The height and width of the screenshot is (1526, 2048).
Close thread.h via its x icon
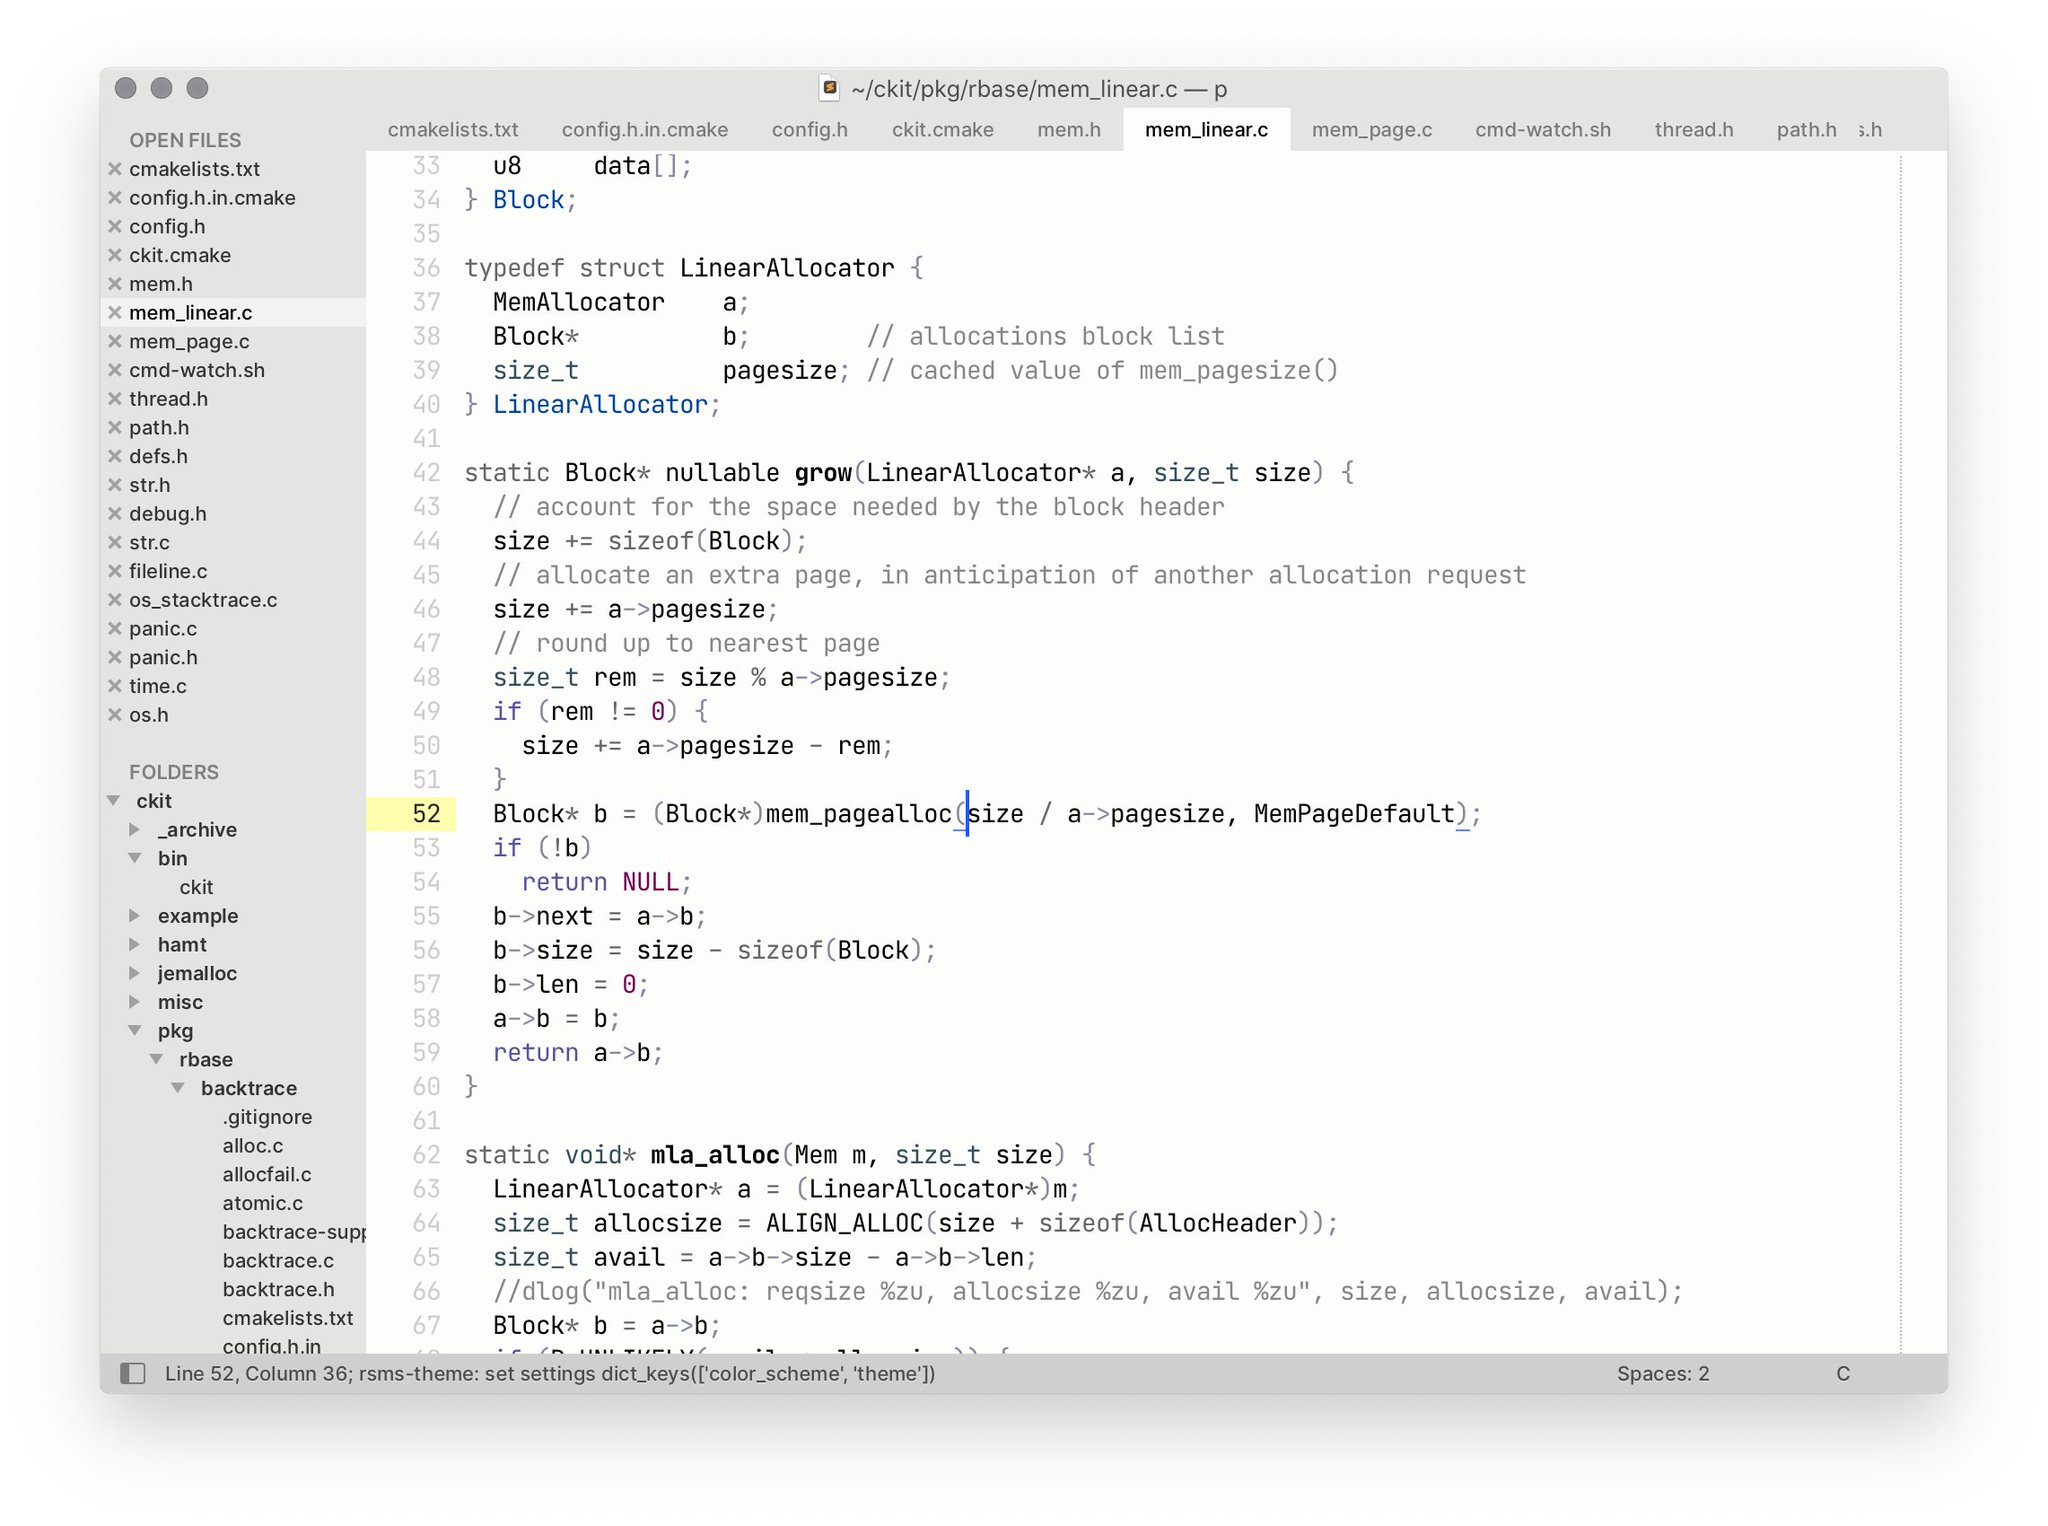(114, 398)
